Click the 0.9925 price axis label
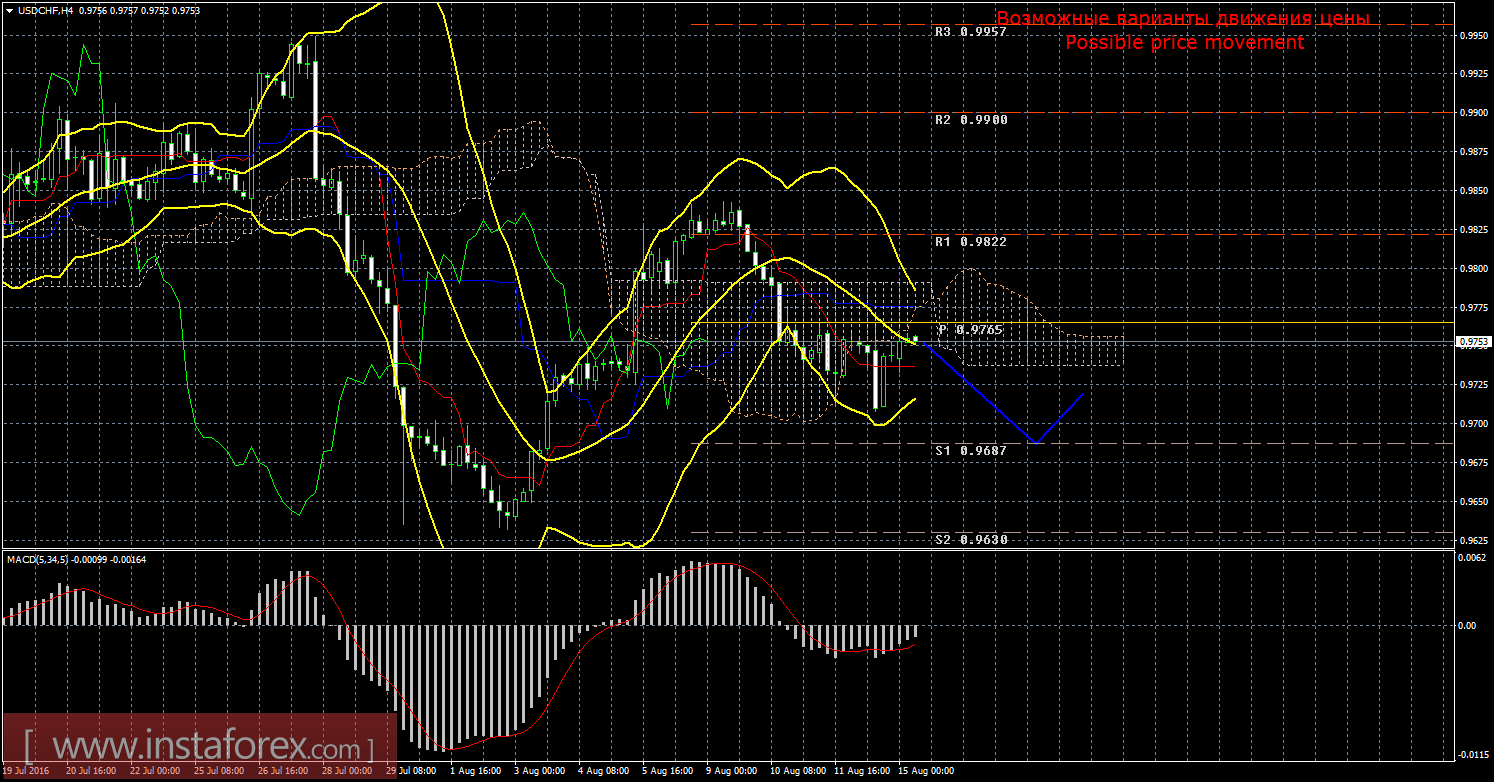The width and height of the screenshot is (1494, 782). point(1474,74)
